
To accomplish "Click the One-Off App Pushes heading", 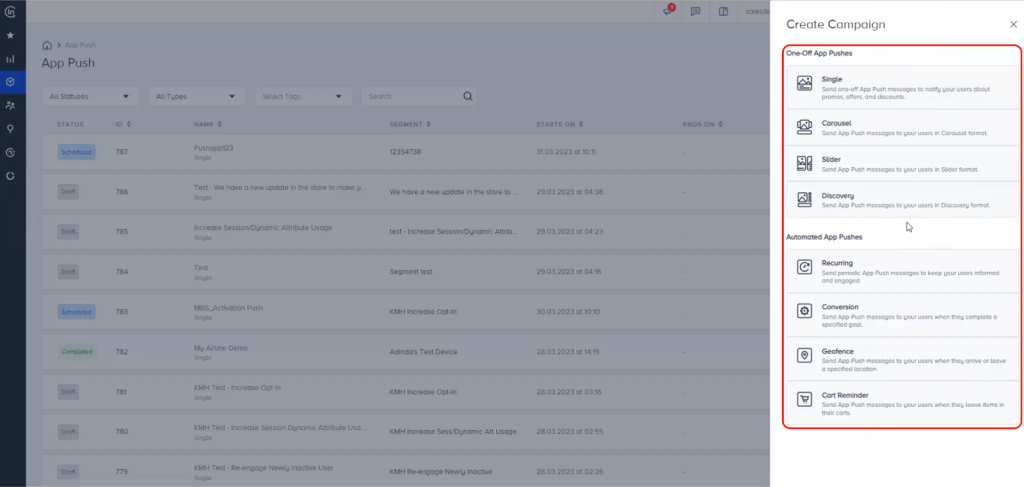I will [819, 53].
